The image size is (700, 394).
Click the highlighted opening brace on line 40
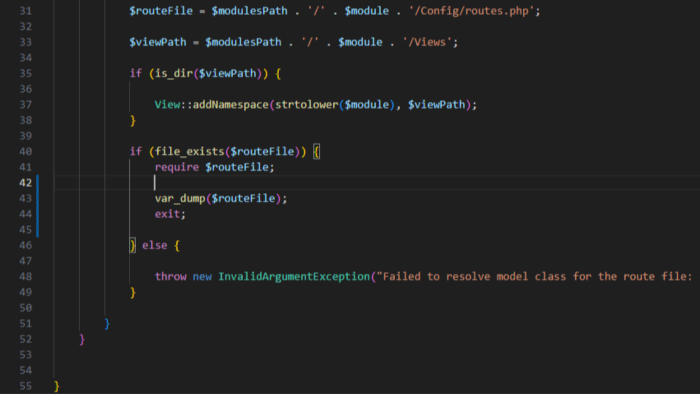pos(317,152)
